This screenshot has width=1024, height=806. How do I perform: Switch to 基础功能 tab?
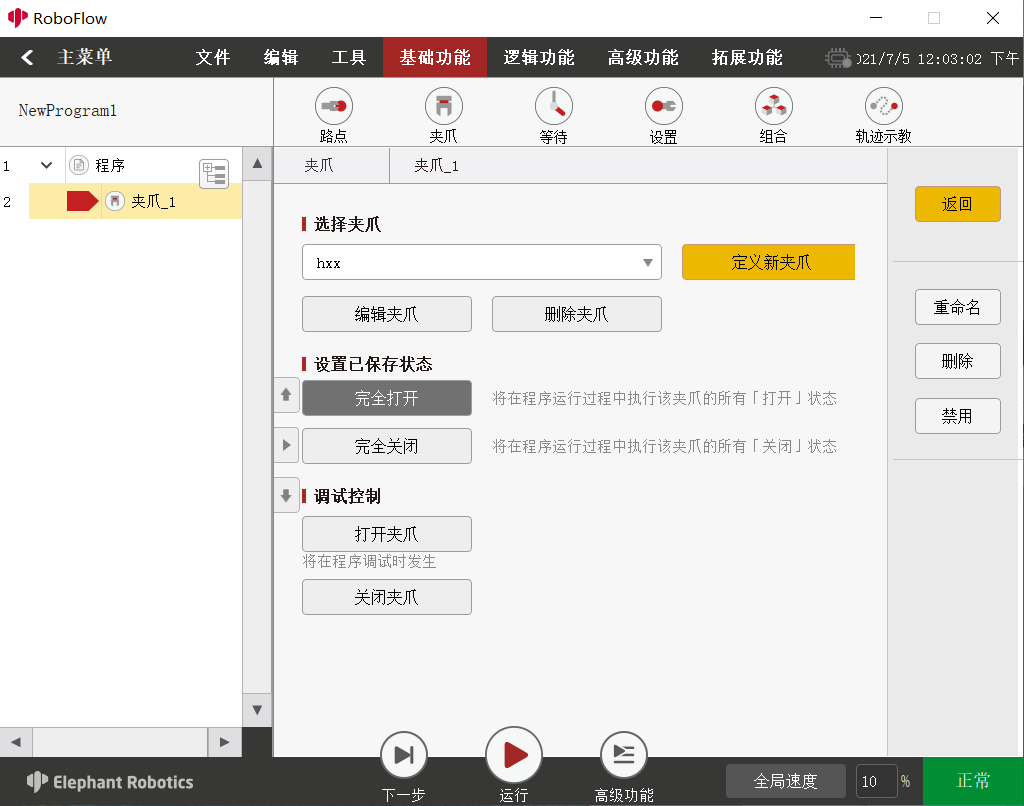(435, 57)
